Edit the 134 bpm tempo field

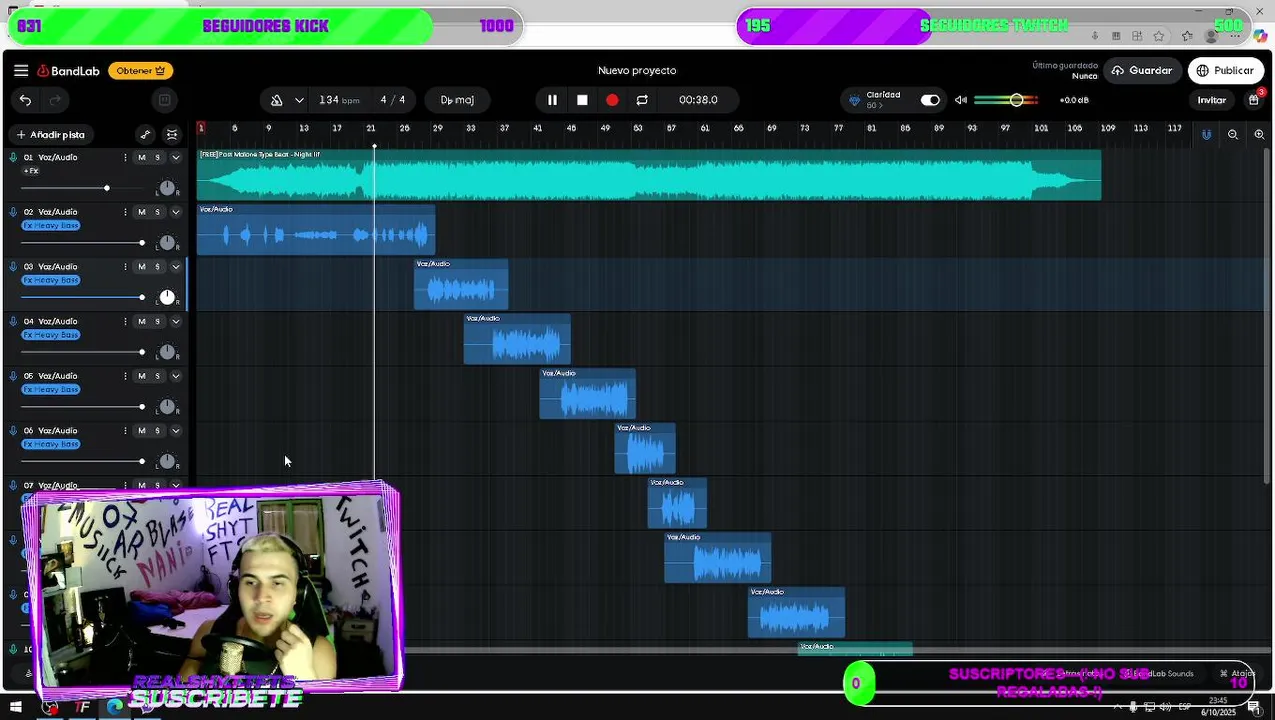point(339,100)
